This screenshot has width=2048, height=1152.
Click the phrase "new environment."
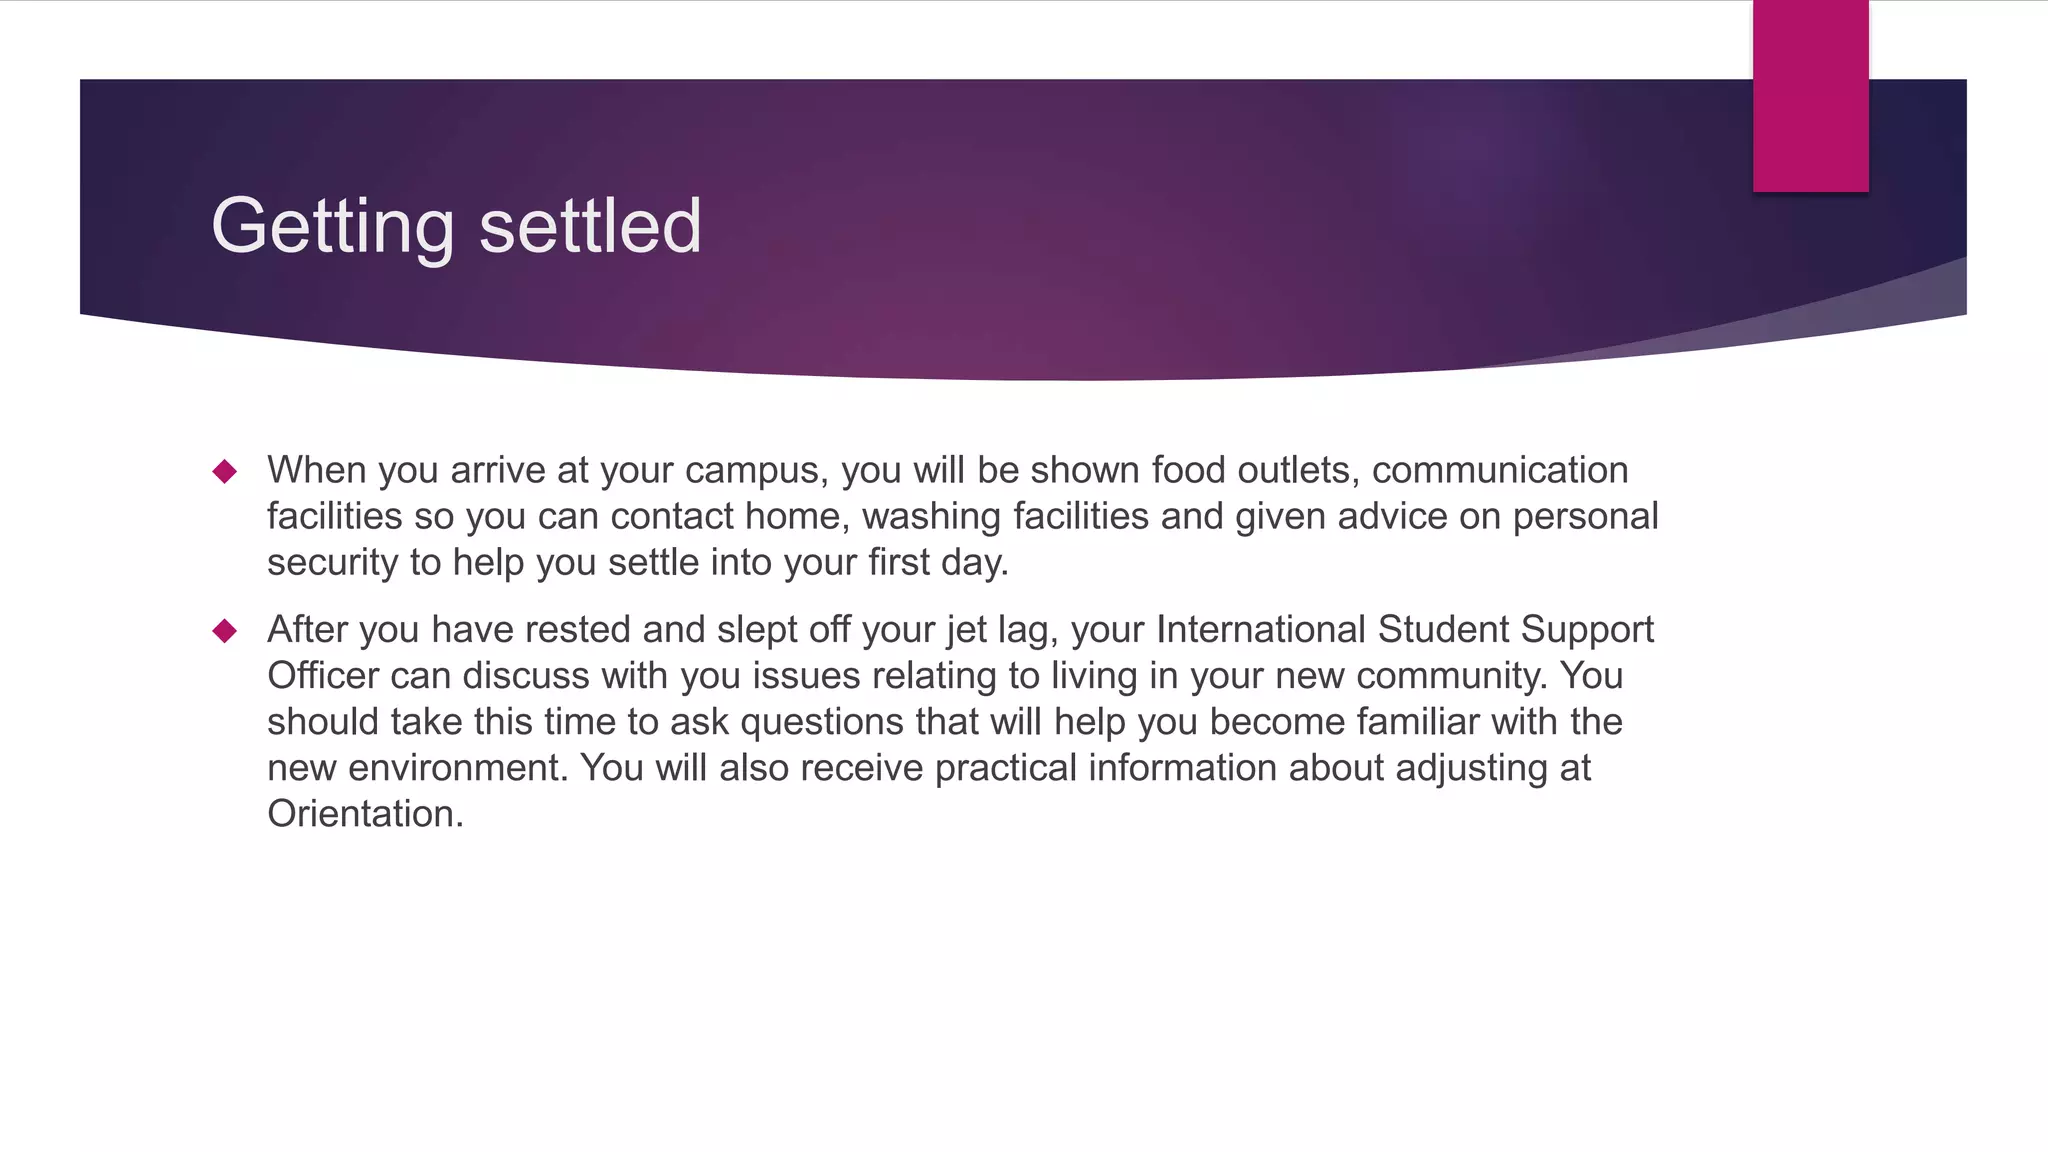pyautogui.click(x=418, y=768)
